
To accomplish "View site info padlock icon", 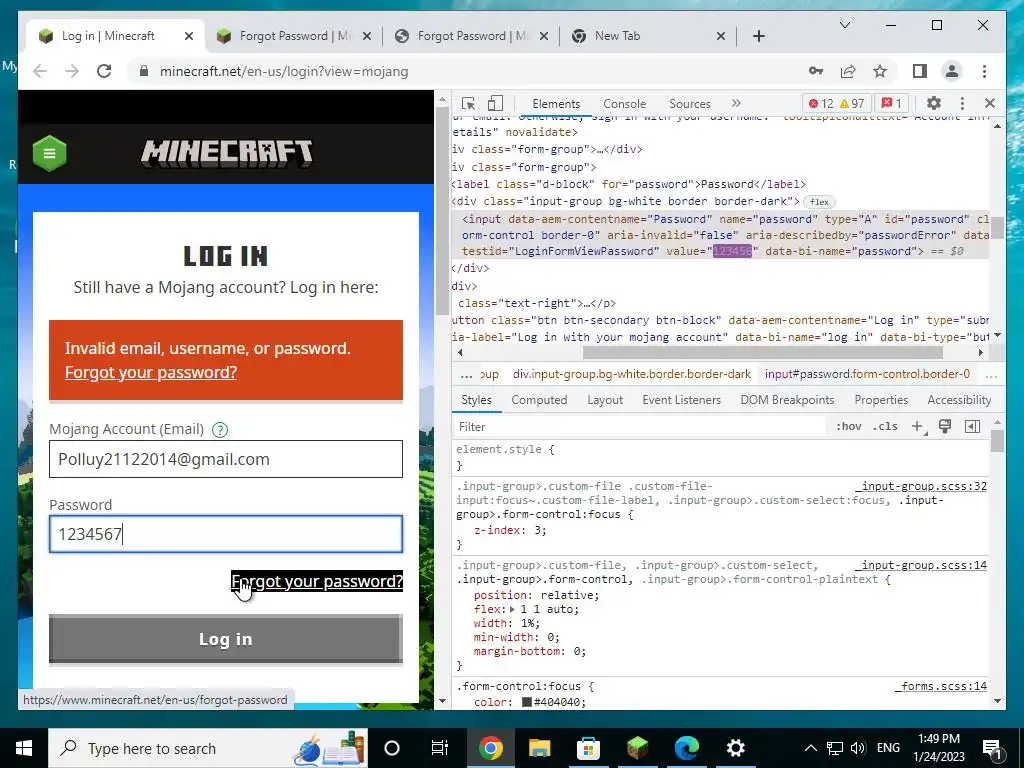I will click(144, 71).
